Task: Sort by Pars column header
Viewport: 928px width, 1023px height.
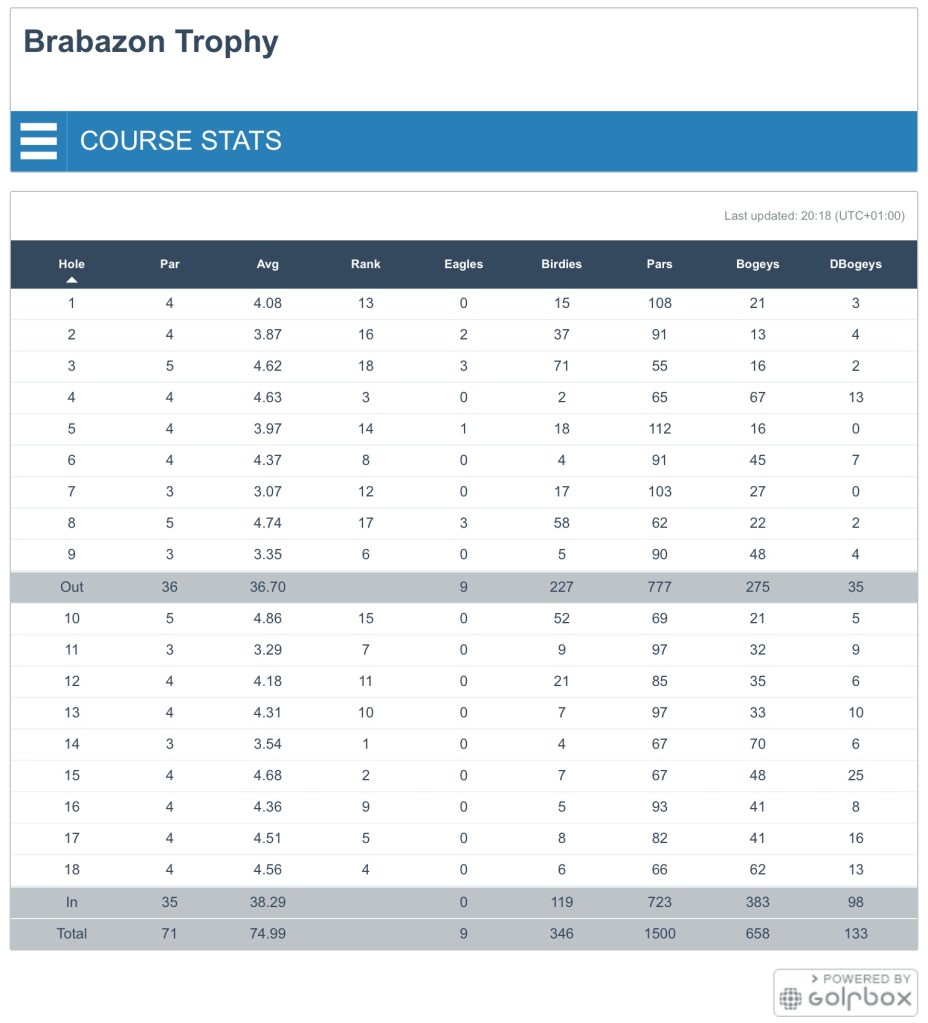Action: [x=659, y=264]
